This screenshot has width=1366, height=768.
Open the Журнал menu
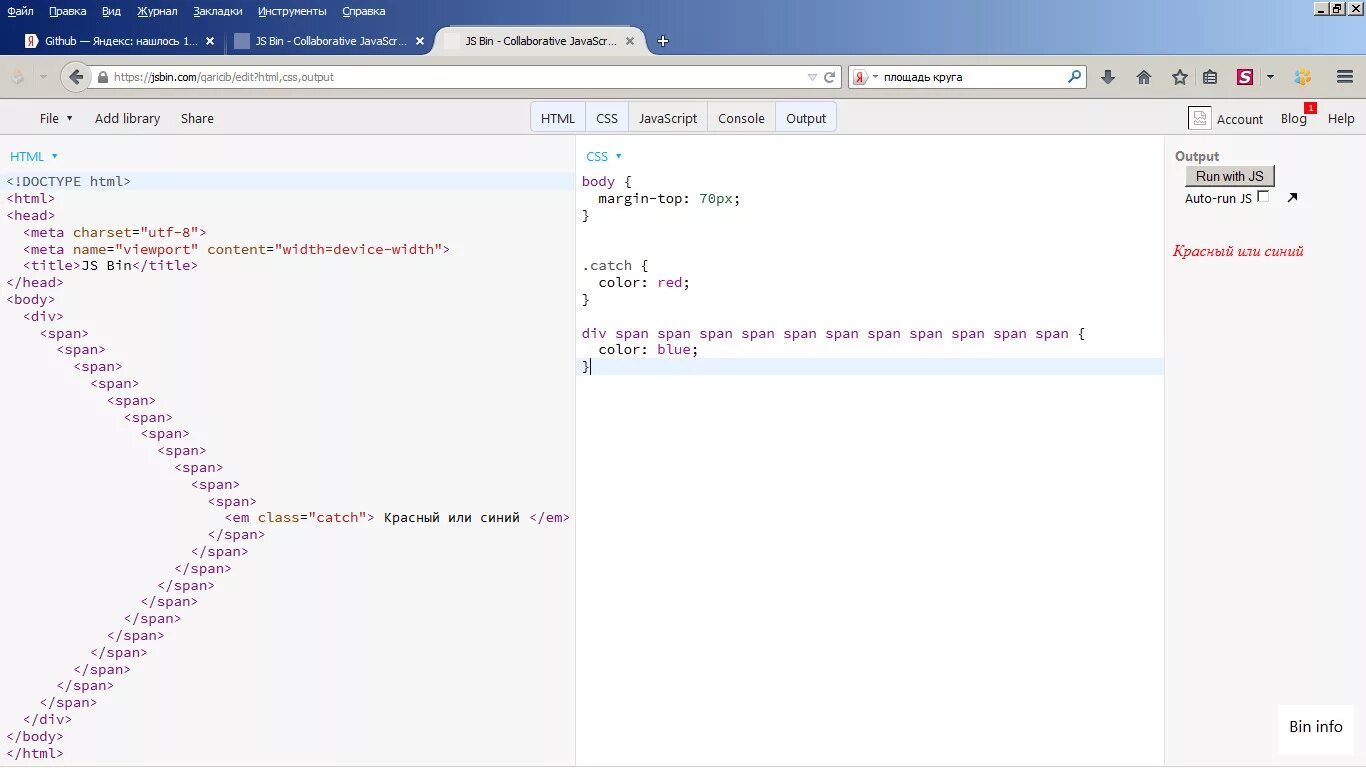click(x=157, y=11)
